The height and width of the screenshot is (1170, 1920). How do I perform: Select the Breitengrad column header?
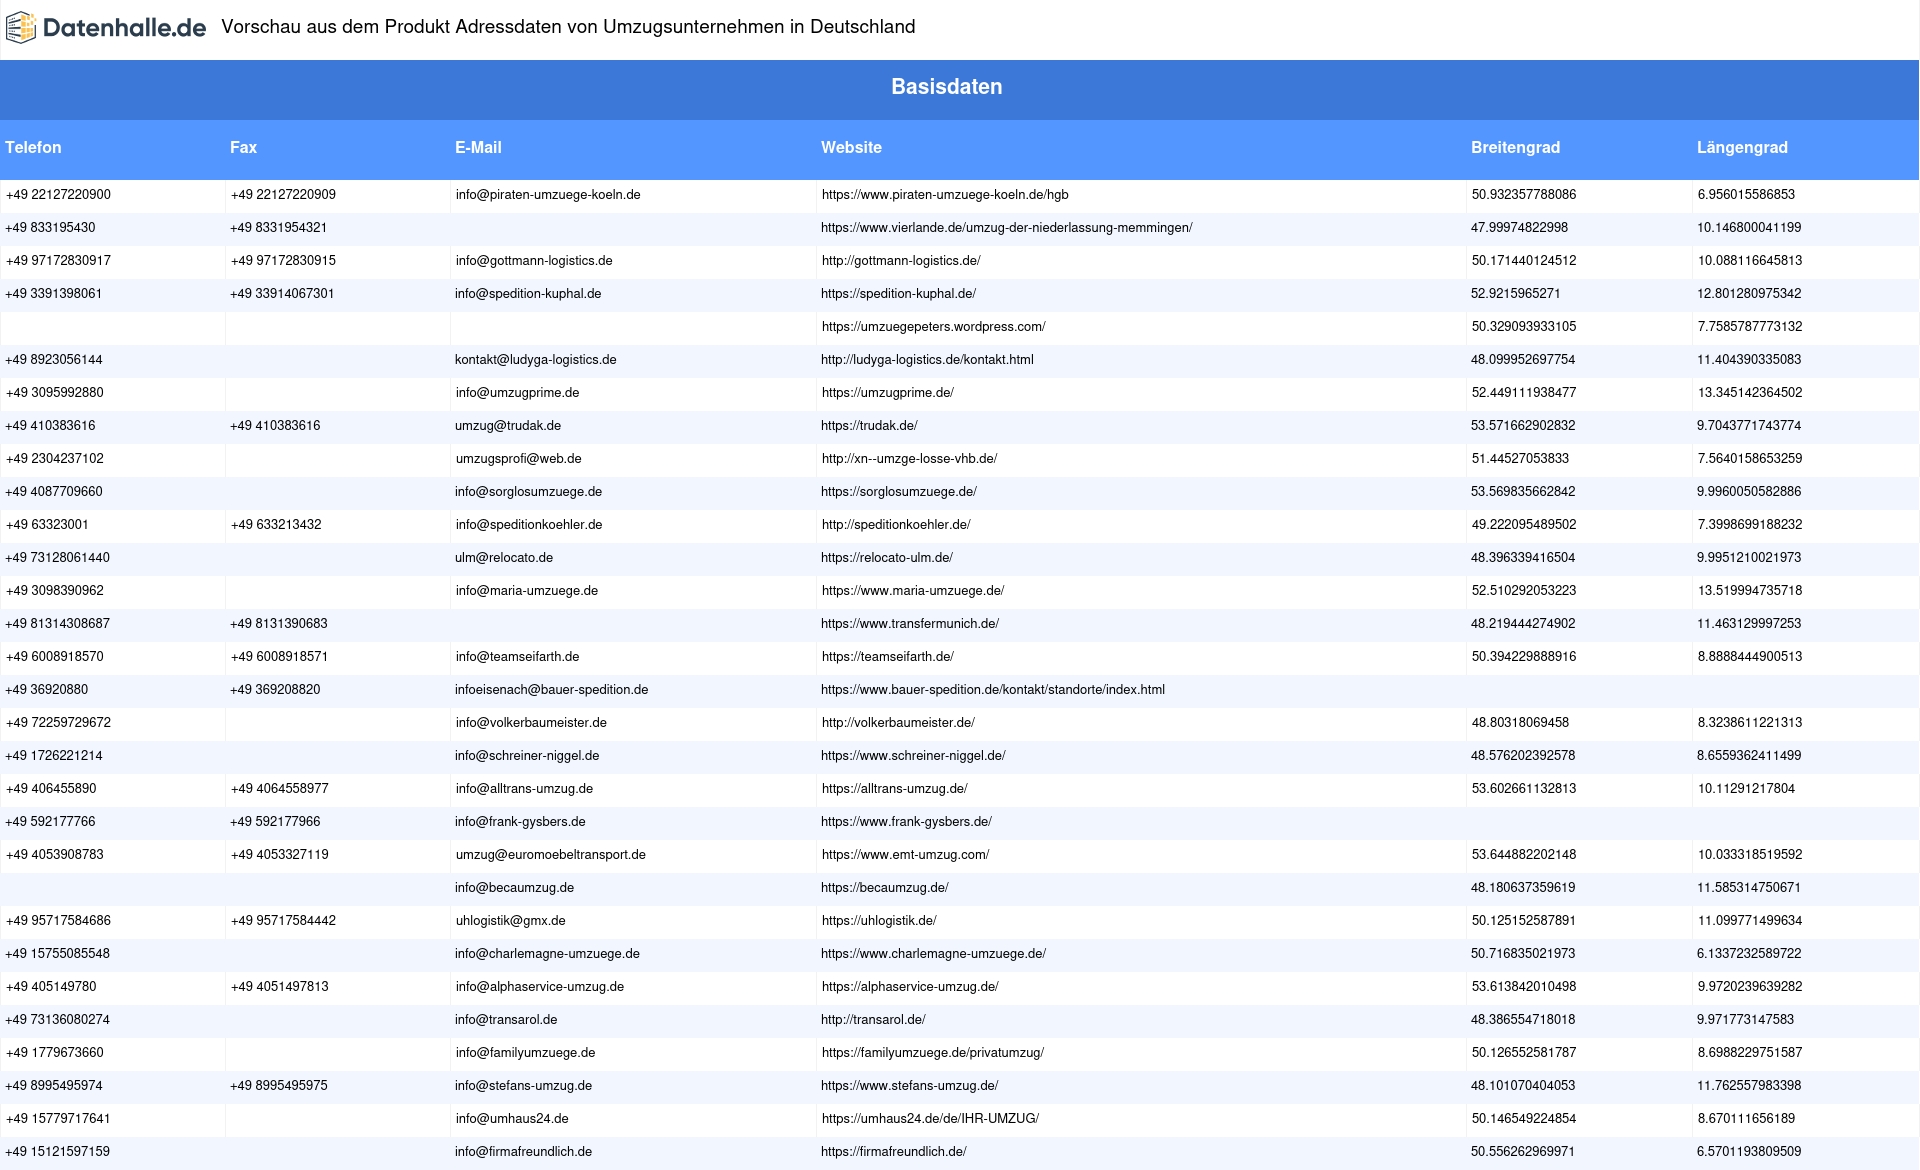pos(1515,147)
